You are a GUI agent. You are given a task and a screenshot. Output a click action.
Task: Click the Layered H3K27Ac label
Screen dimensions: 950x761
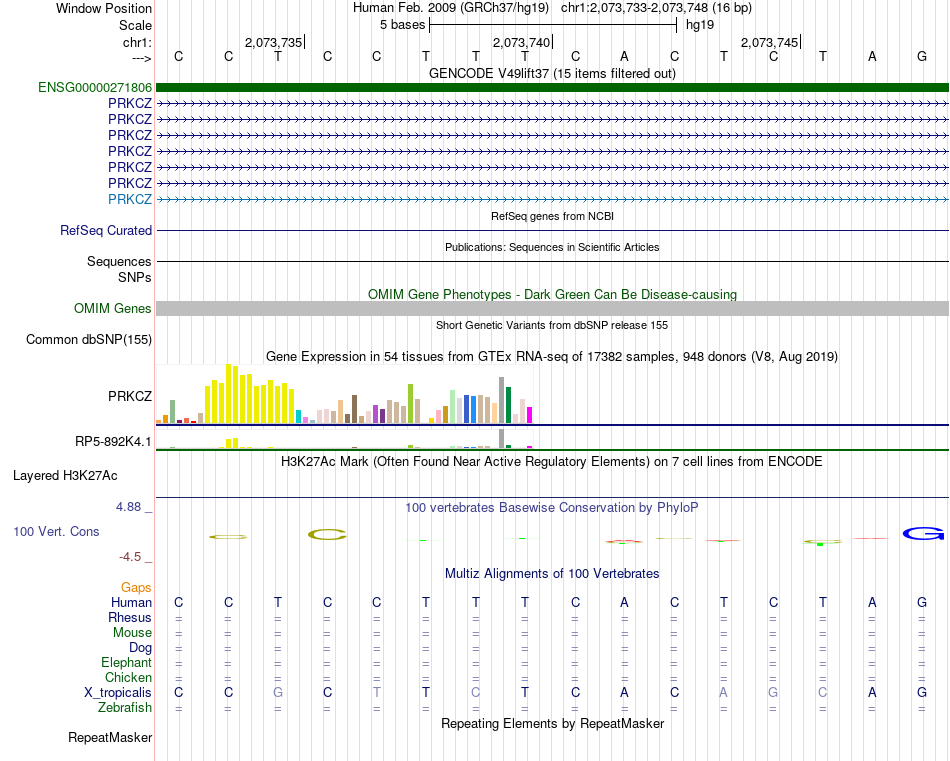pos(65,476)
